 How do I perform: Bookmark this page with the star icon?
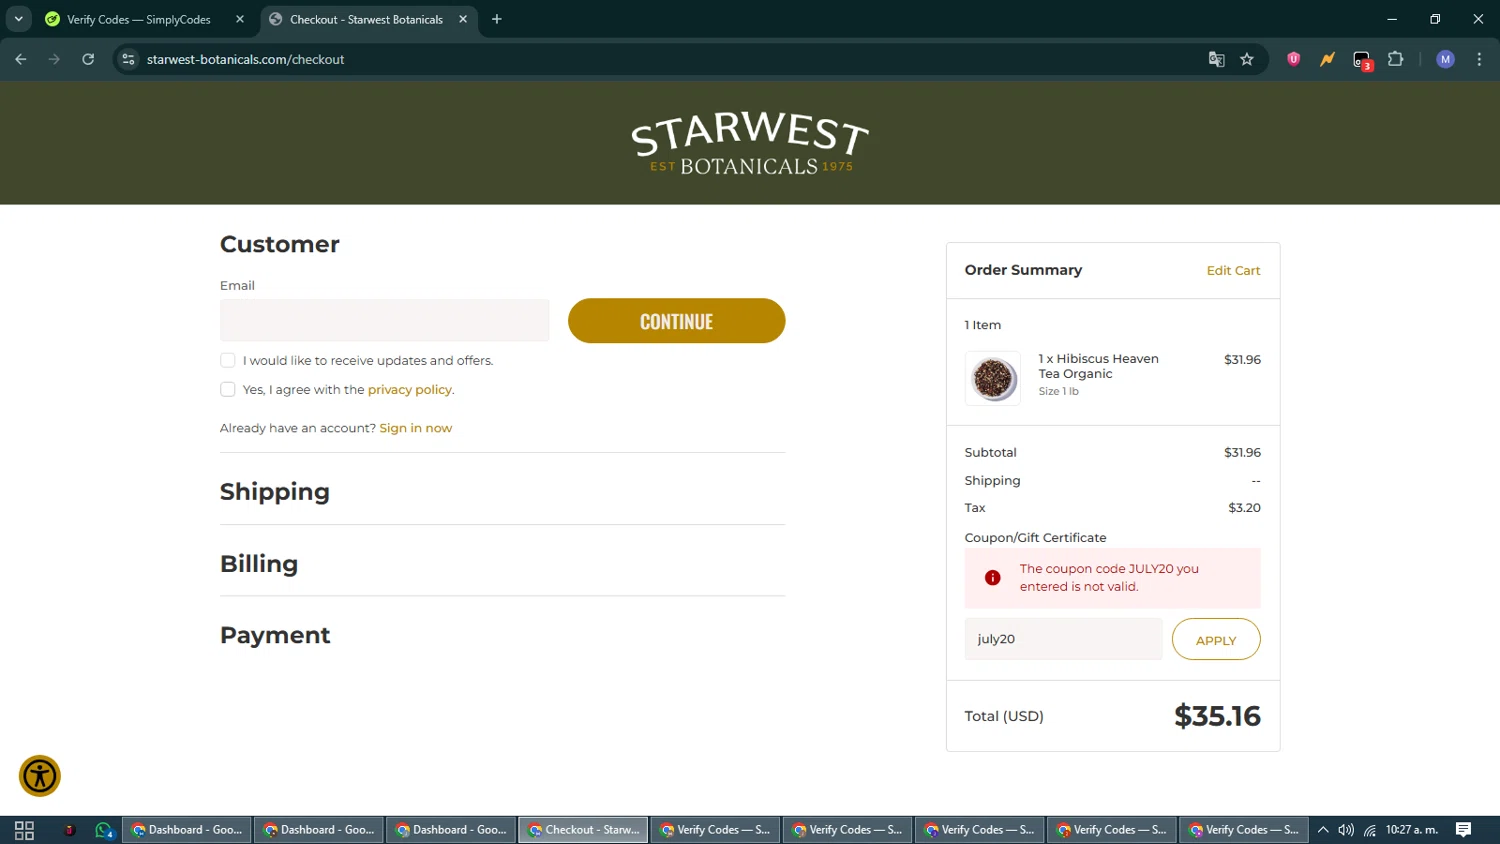pos(1247,59)
